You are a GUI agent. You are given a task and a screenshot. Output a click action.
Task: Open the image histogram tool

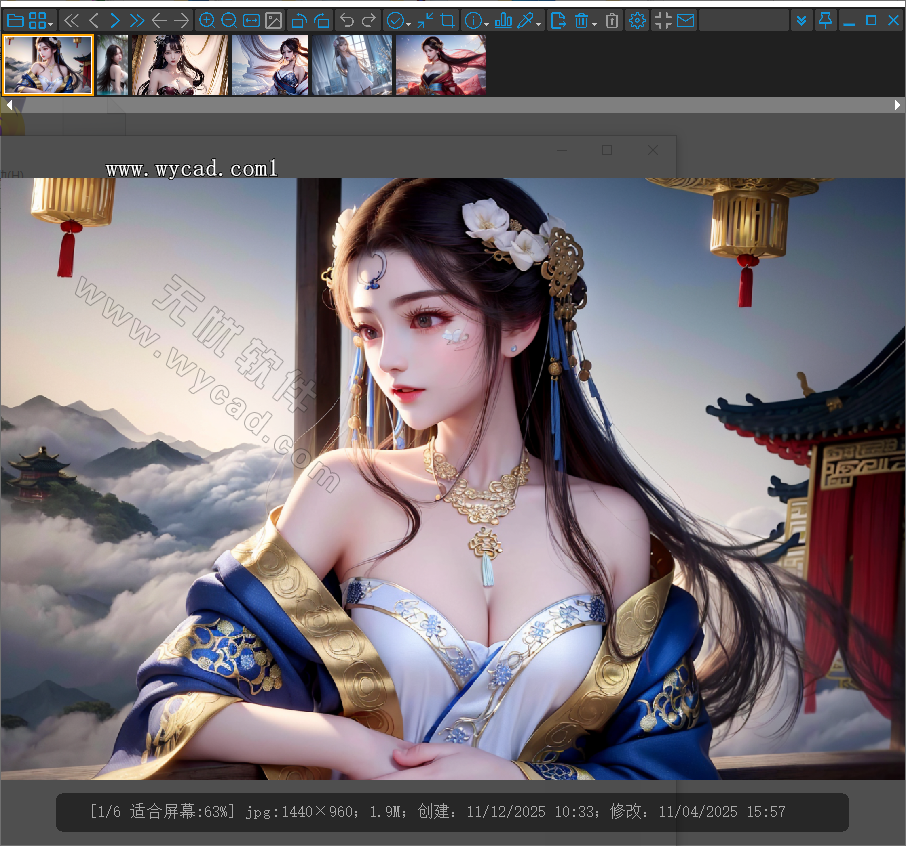point(505,20)
